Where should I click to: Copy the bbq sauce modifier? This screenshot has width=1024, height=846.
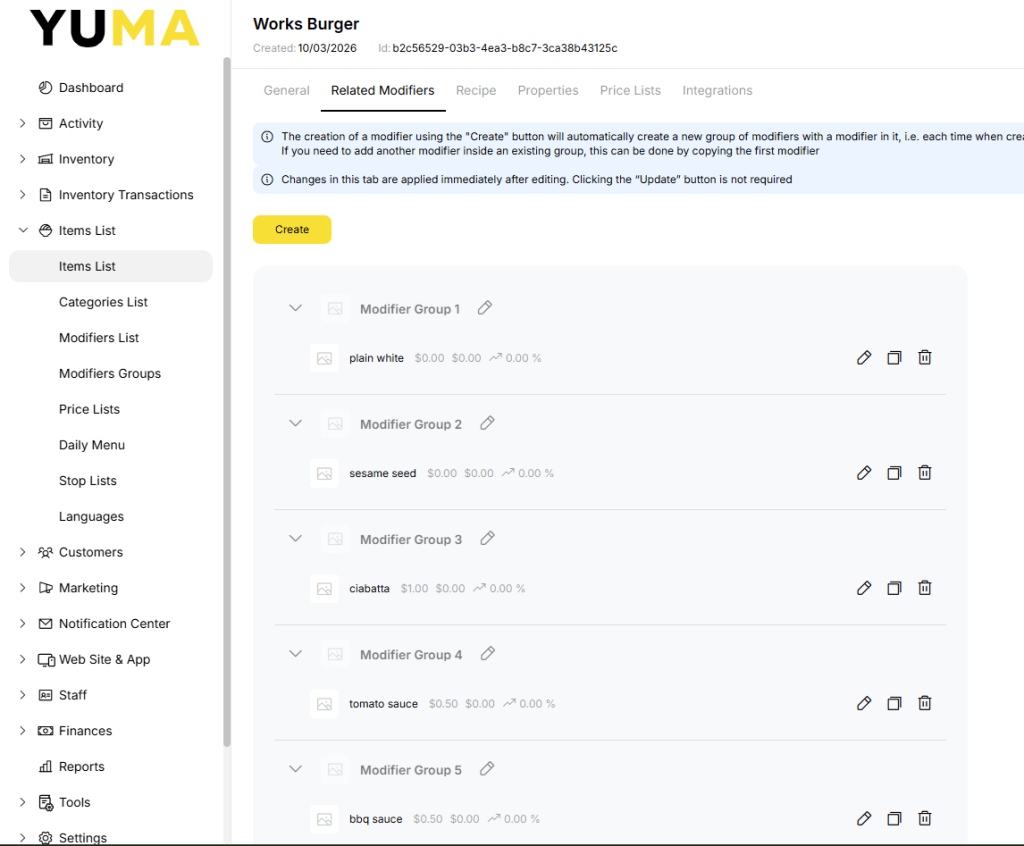coord(894,818)
